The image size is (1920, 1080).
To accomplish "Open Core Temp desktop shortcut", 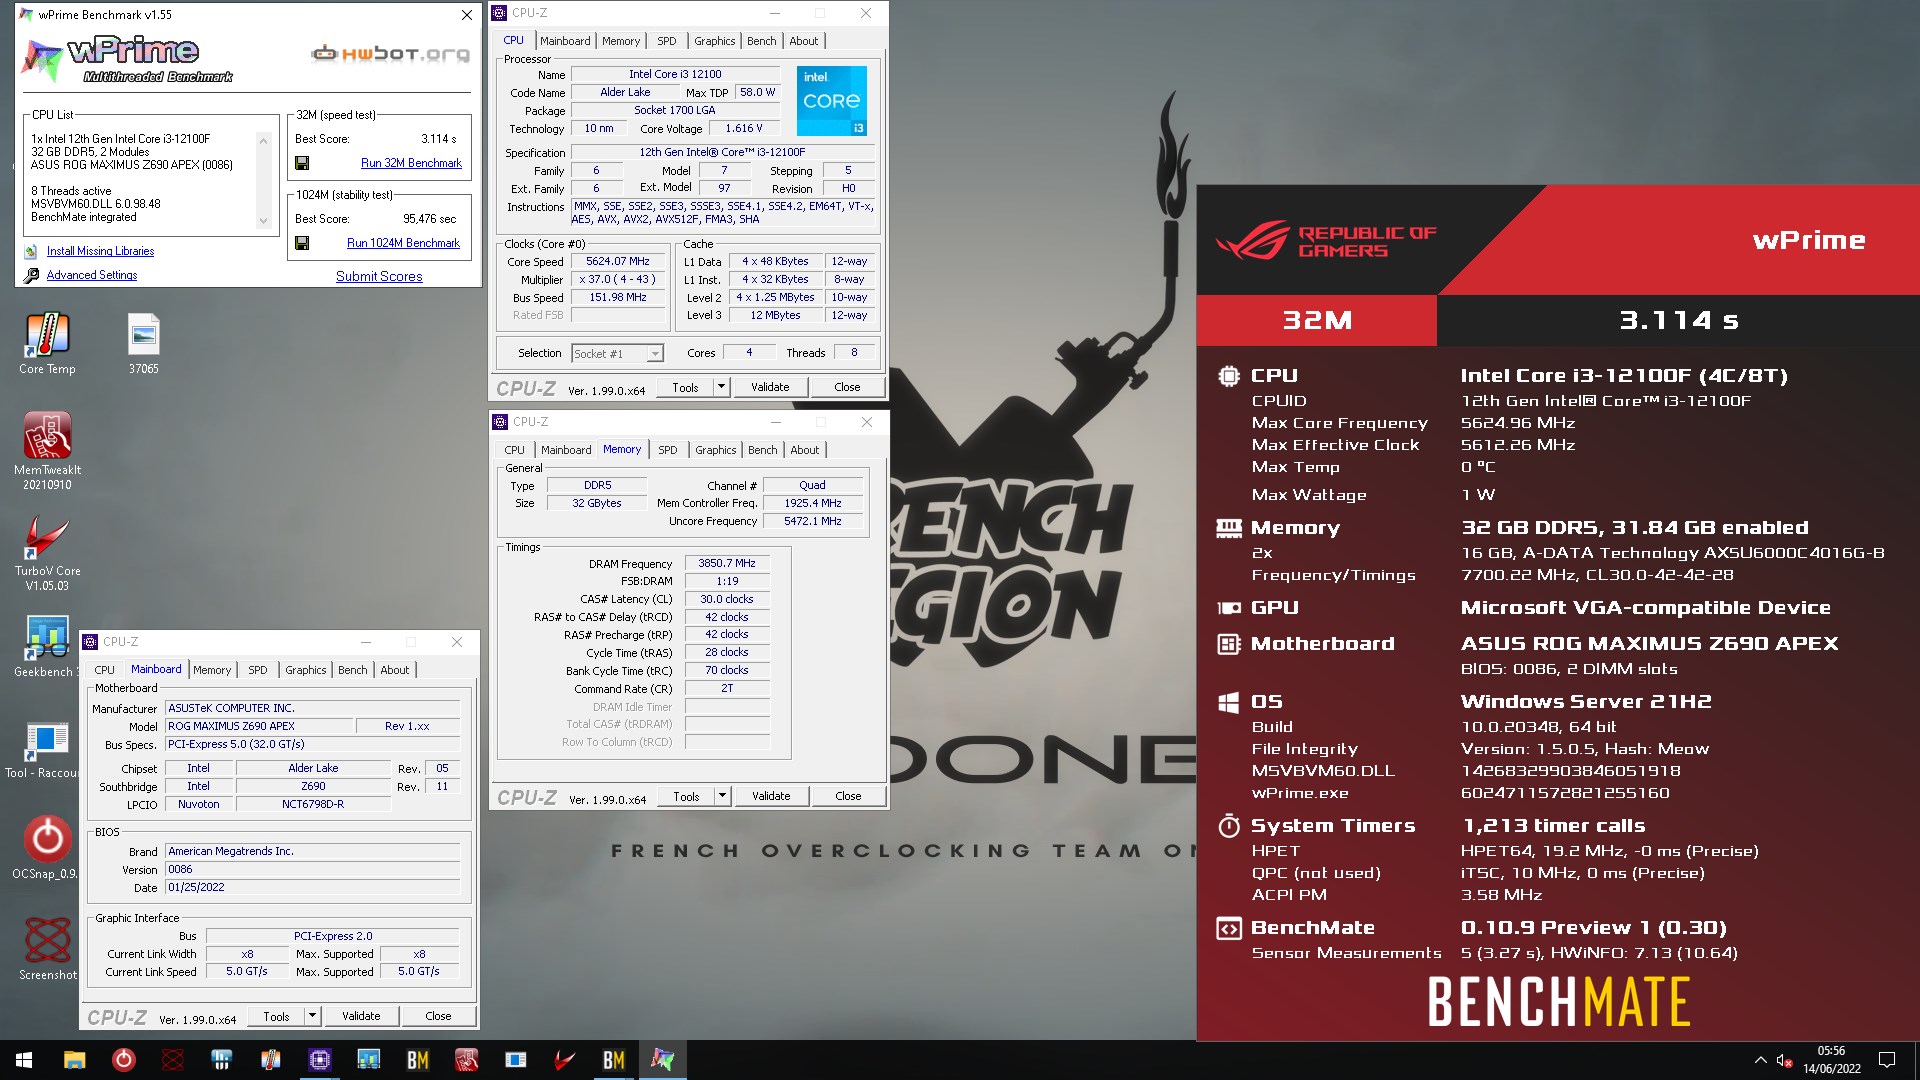I will [x=47, y=344].
